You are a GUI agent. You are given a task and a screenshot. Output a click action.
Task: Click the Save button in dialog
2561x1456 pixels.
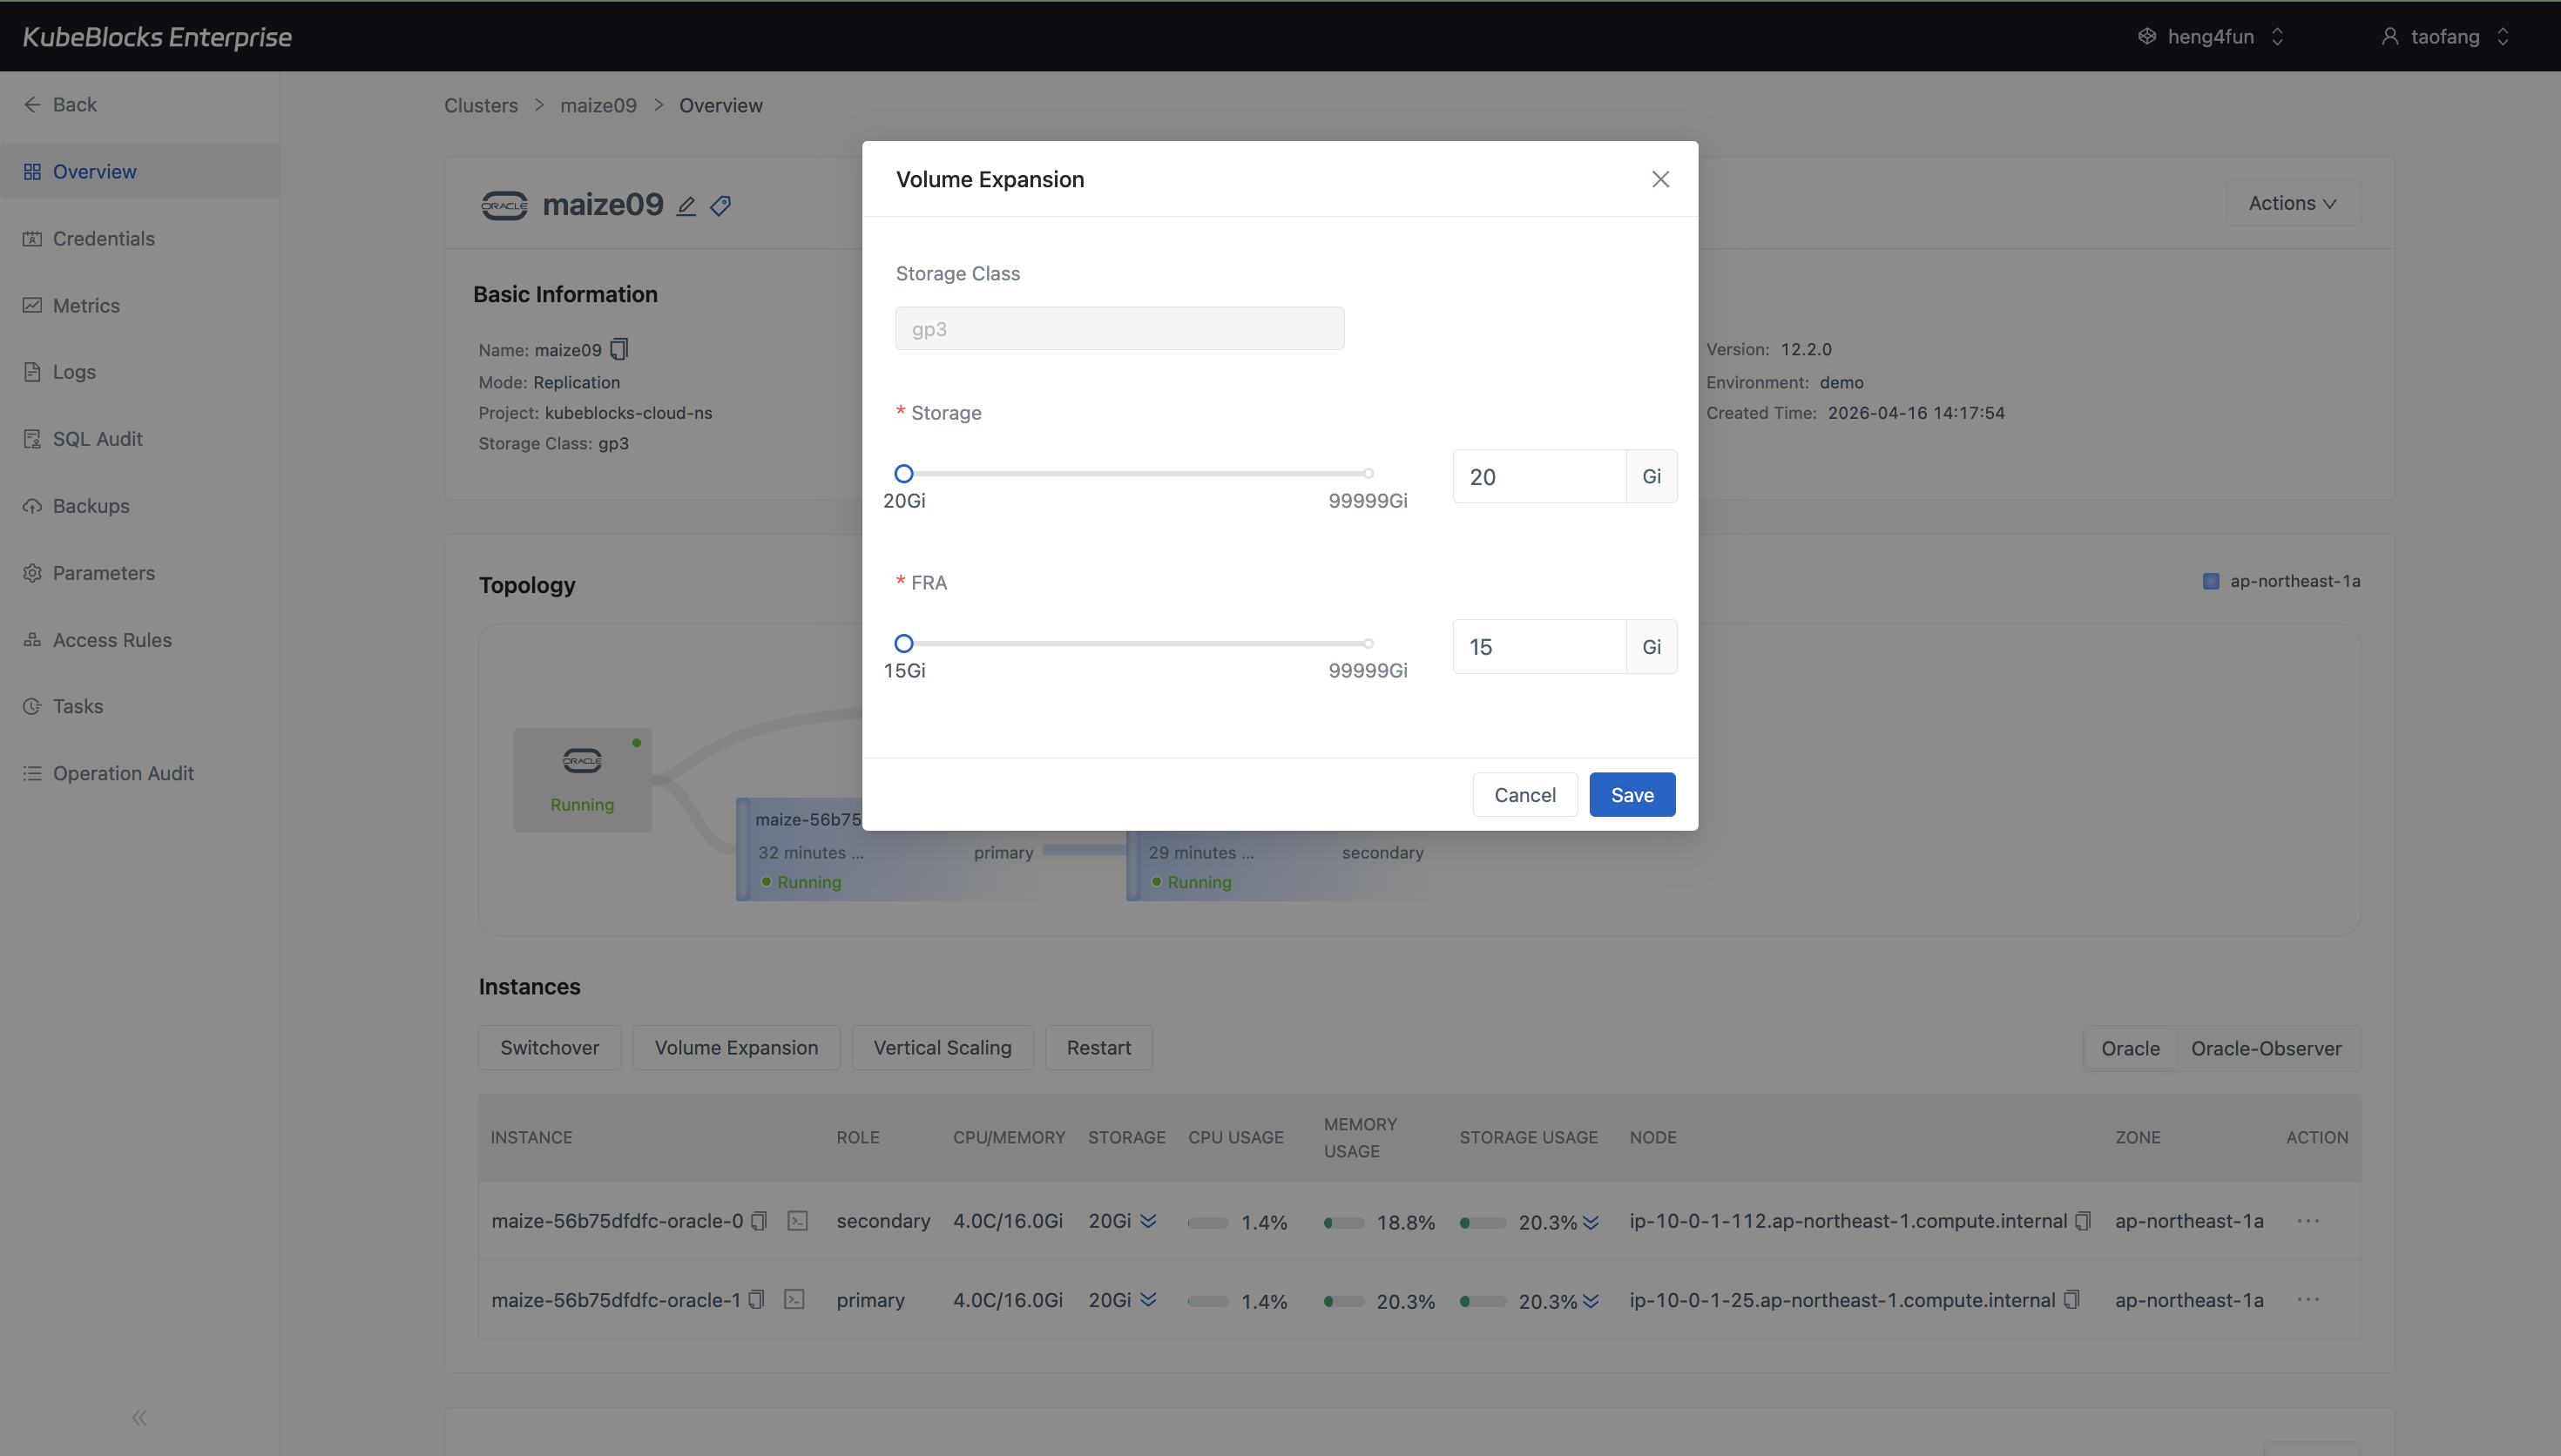(x=1632, y=795)
